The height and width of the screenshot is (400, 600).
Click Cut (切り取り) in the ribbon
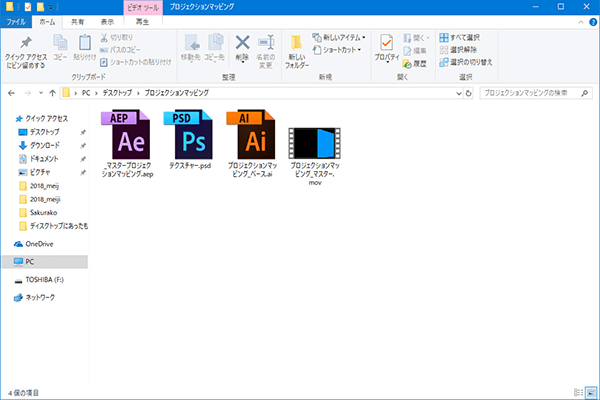(x=116, y=38)
